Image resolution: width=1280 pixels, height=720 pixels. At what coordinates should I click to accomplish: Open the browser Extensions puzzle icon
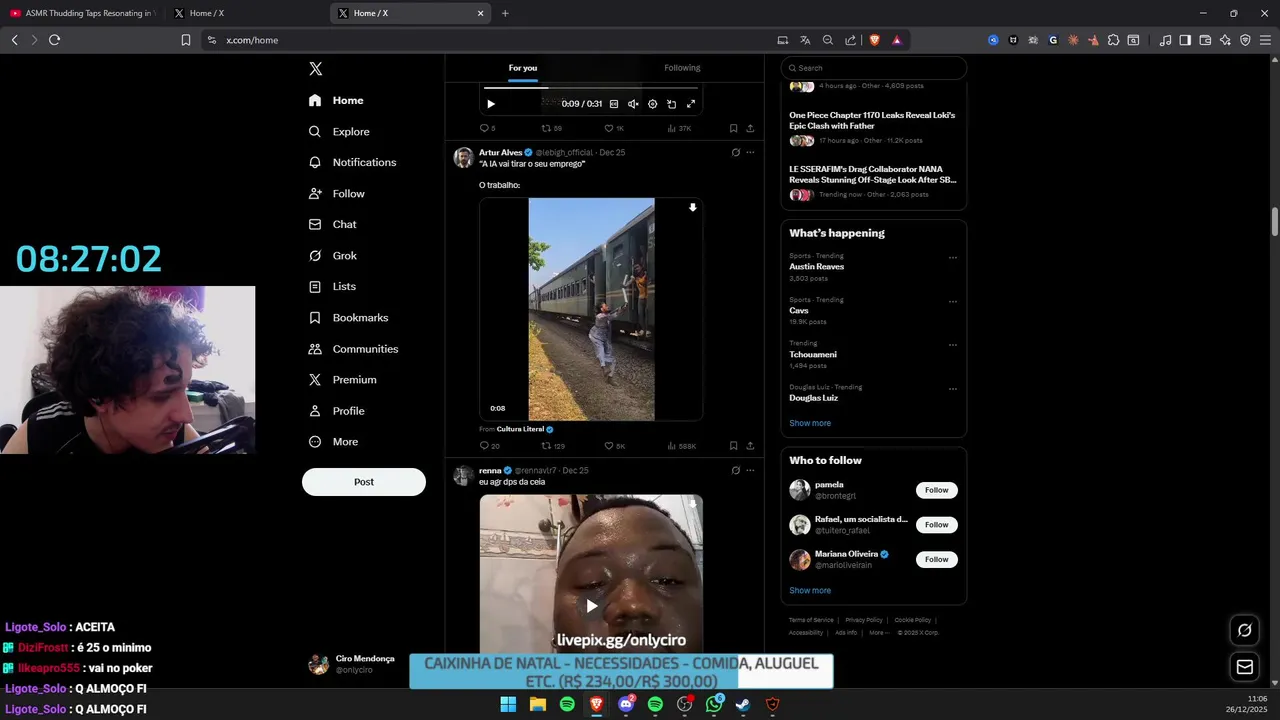click(1113, 40)
